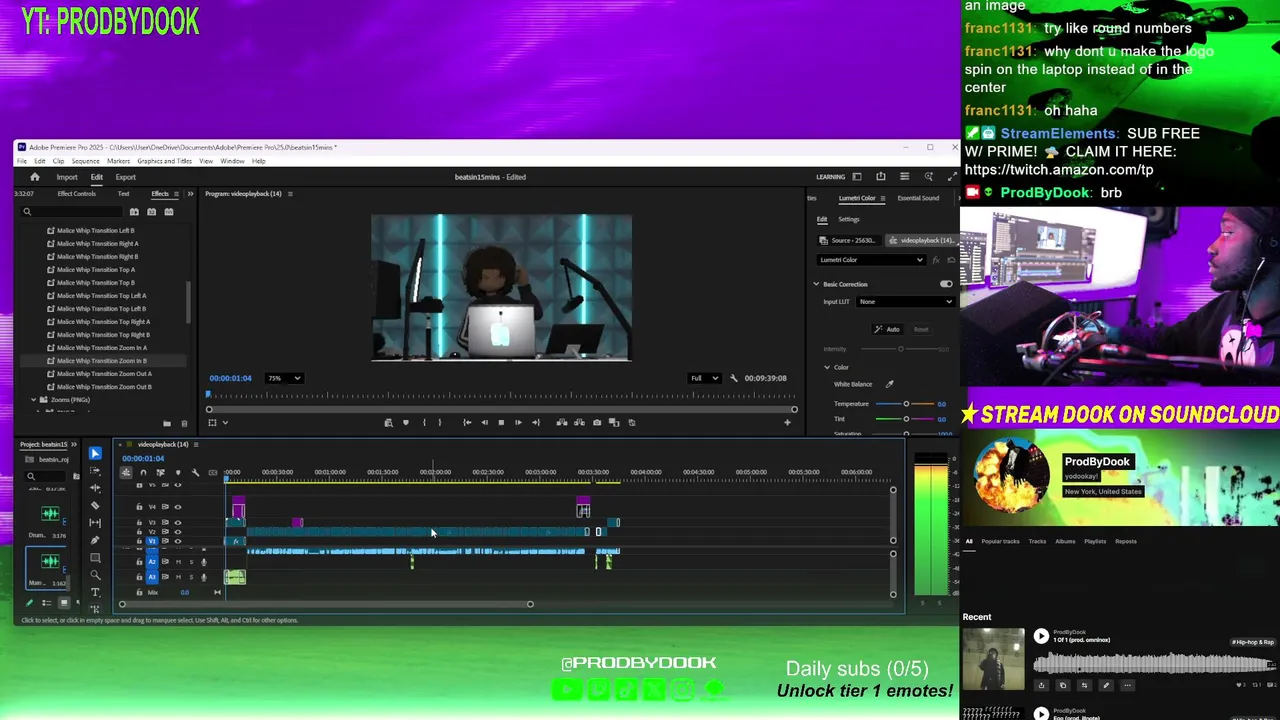Click the Program Monitor button editor plus
The height and width of the screenshot is (720, 1280).
pyautogui.click(x=787, y=422)
